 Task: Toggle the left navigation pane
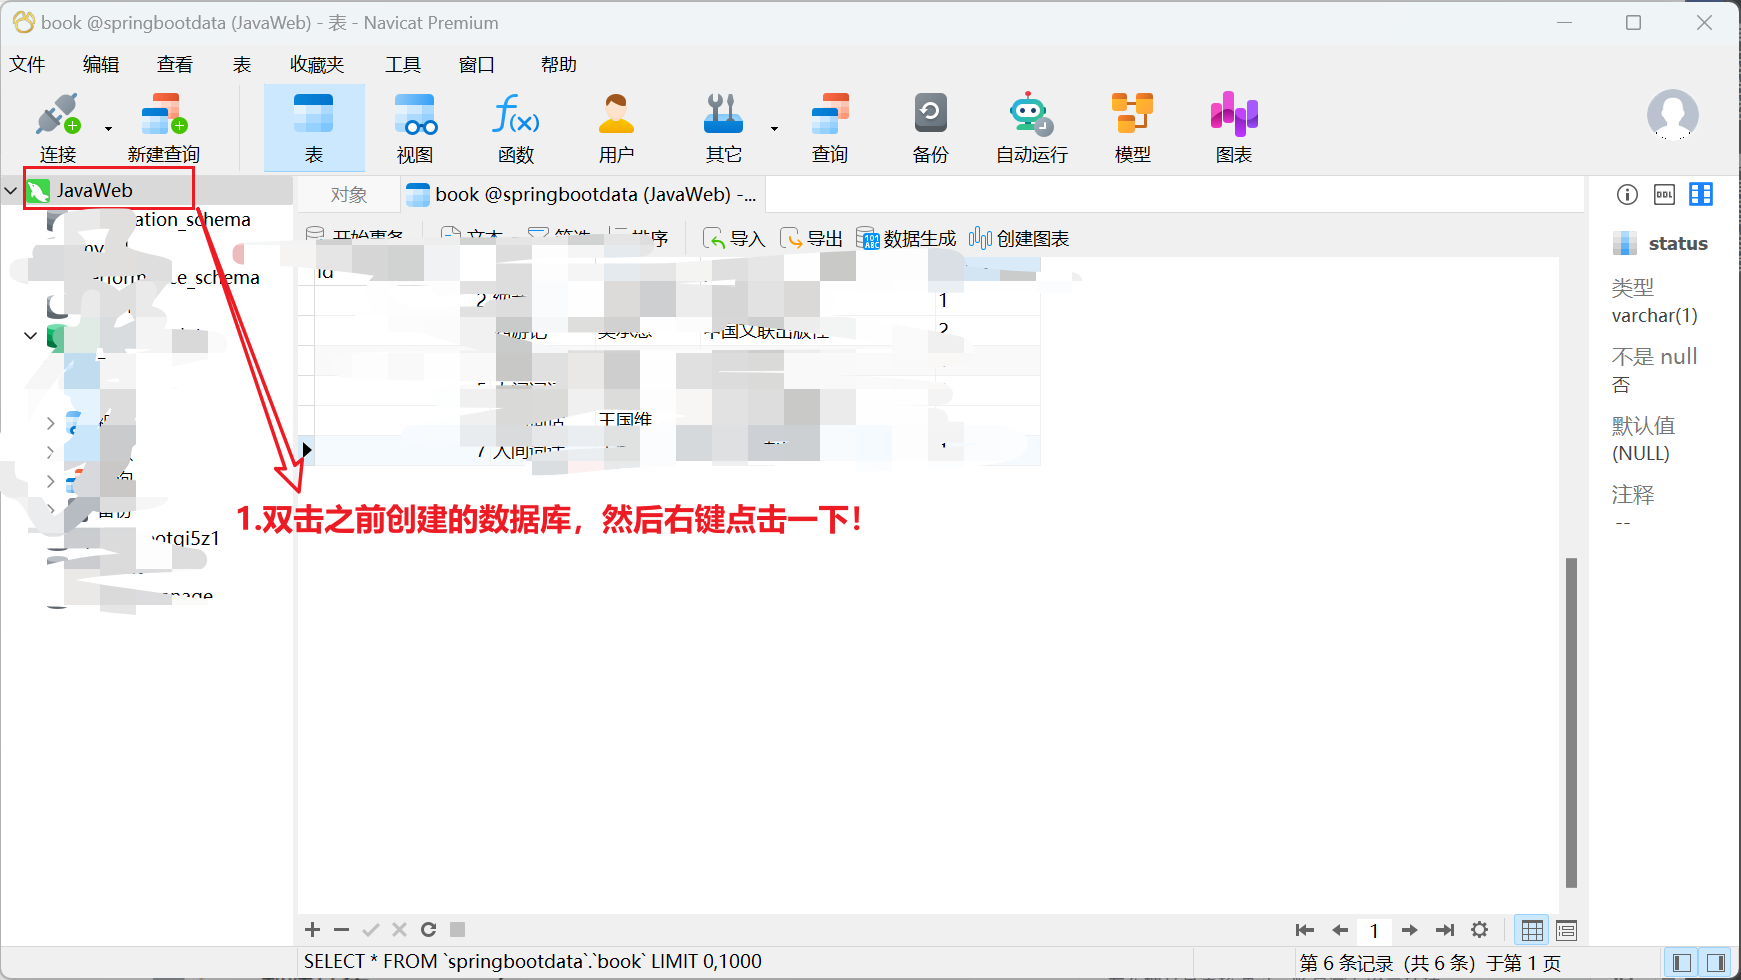(x=1682, y=963)
